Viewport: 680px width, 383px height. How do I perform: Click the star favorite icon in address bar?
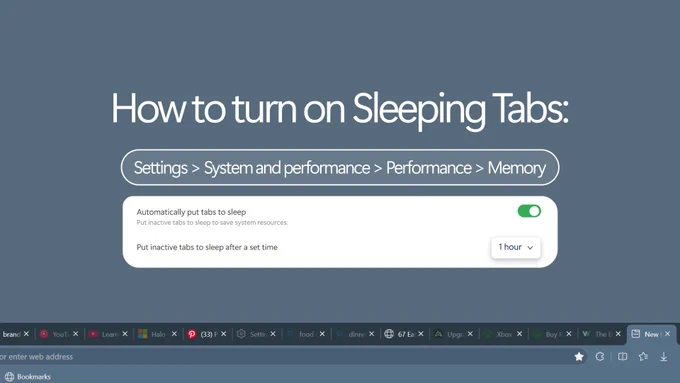tap(579, 357)
